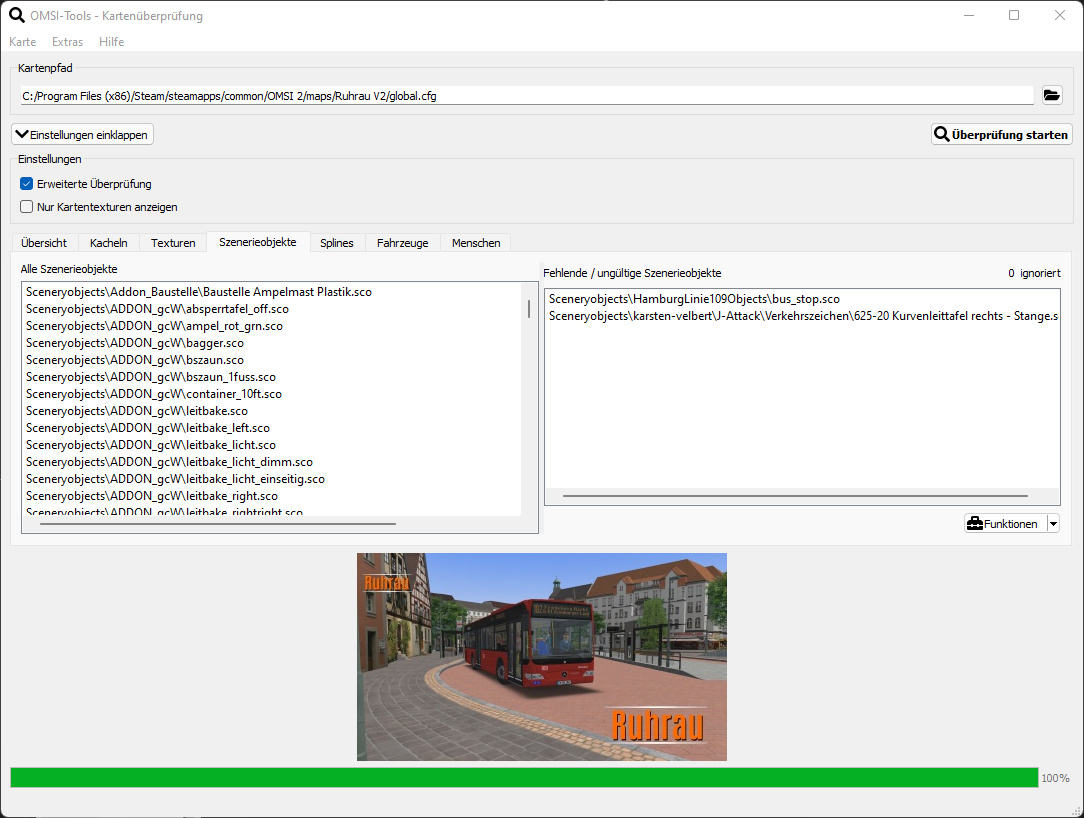Viewport: 1084px width, 818px height.
Task: Open the Funktionen dropdown arrow
Action: [x=1052, y=523]
